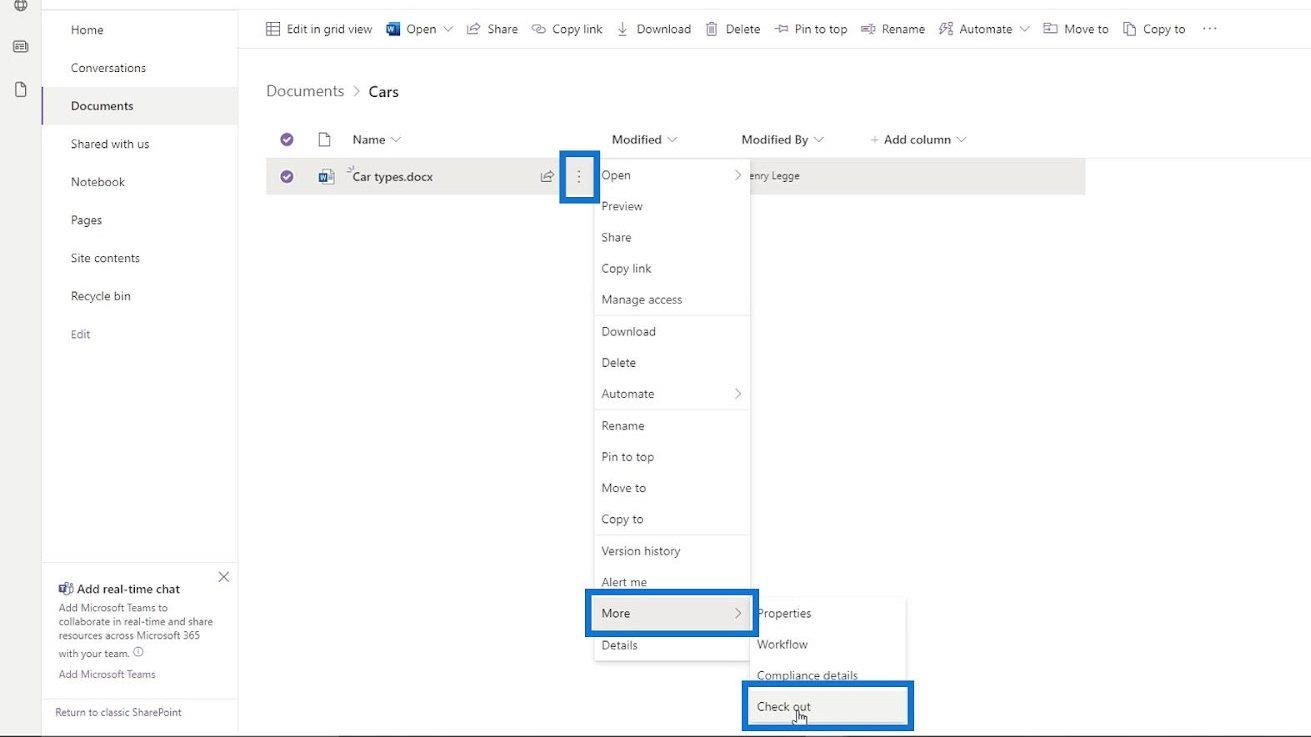Select Version history in context menu
This screenshot has height=737, width=1311.
pos(672,550)
